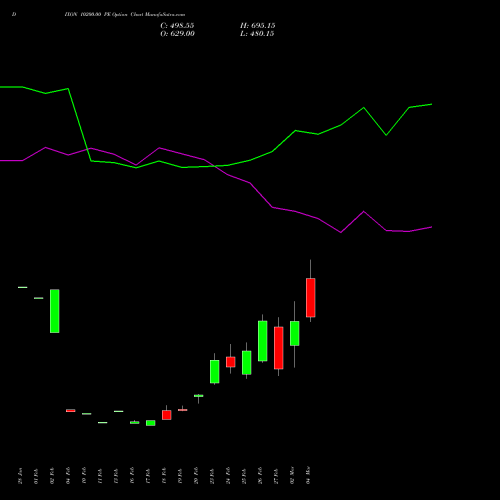This screenshot has width=500, height=500.
Task: Click the long red candlestick for 27 Feb
Action: 279,348
